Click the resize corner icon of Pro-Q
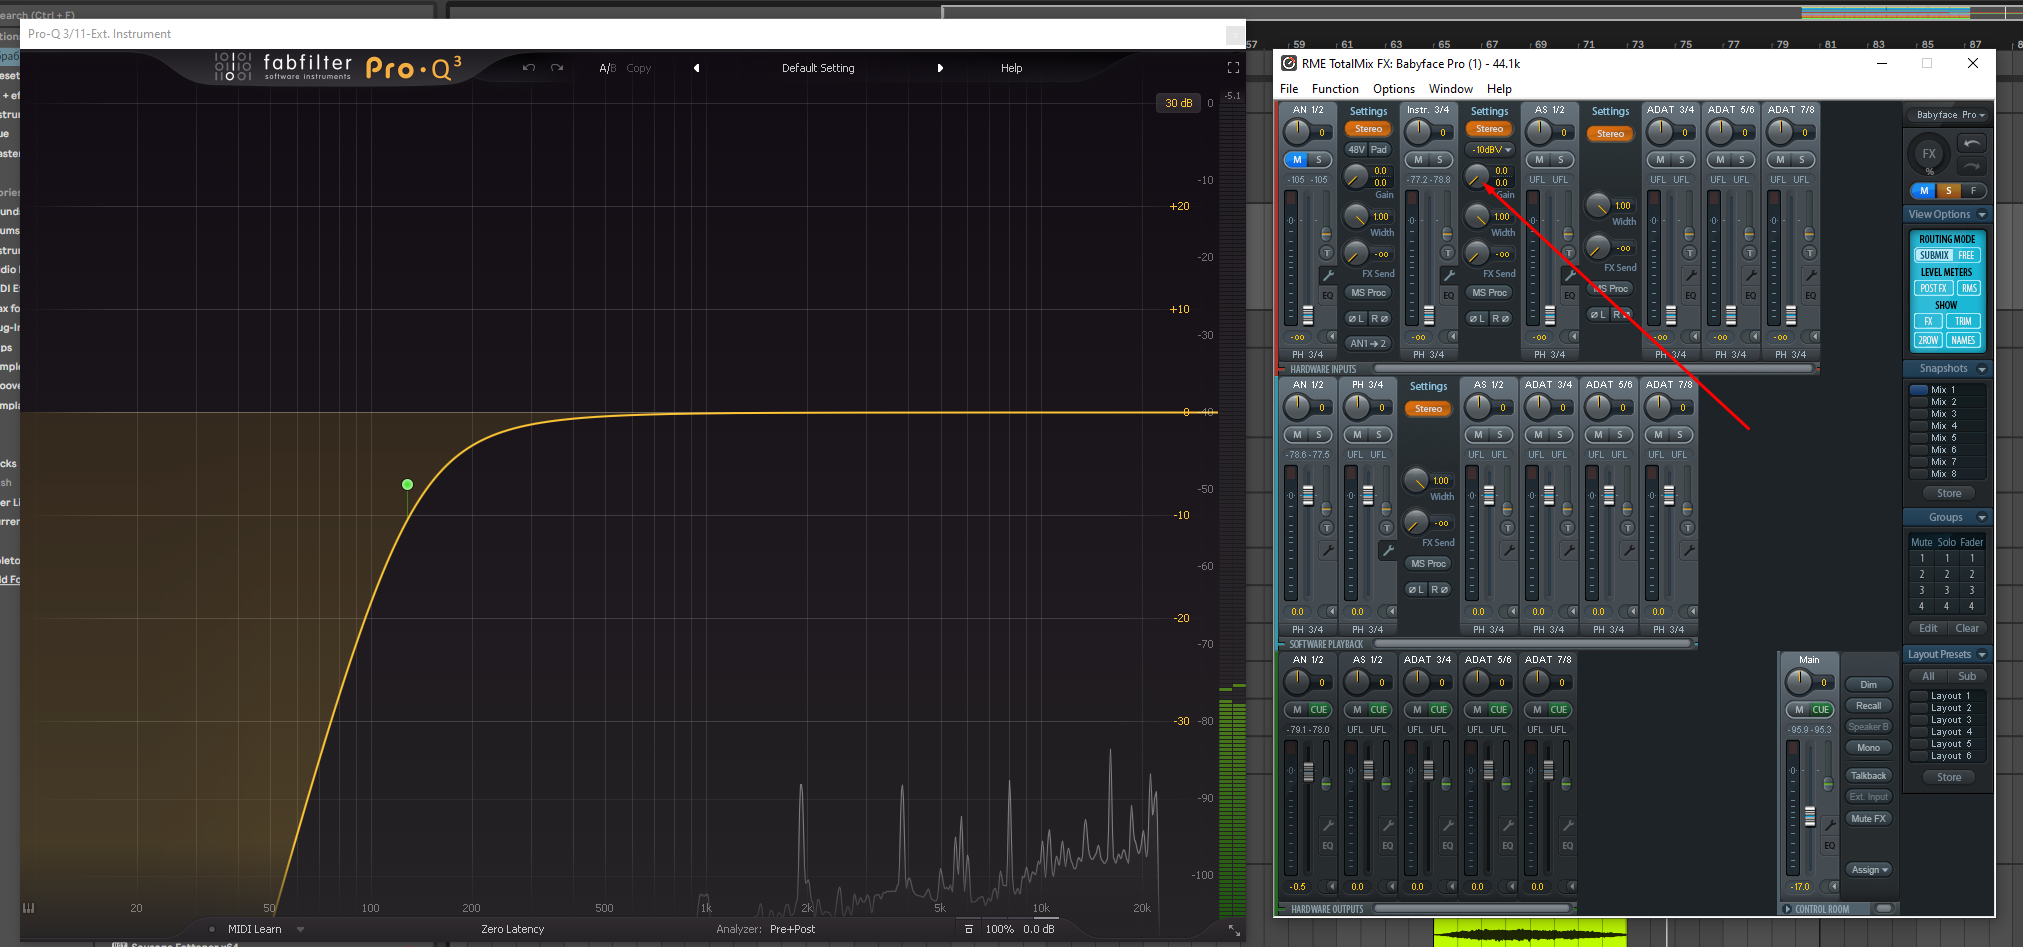 click(1234, 930)
